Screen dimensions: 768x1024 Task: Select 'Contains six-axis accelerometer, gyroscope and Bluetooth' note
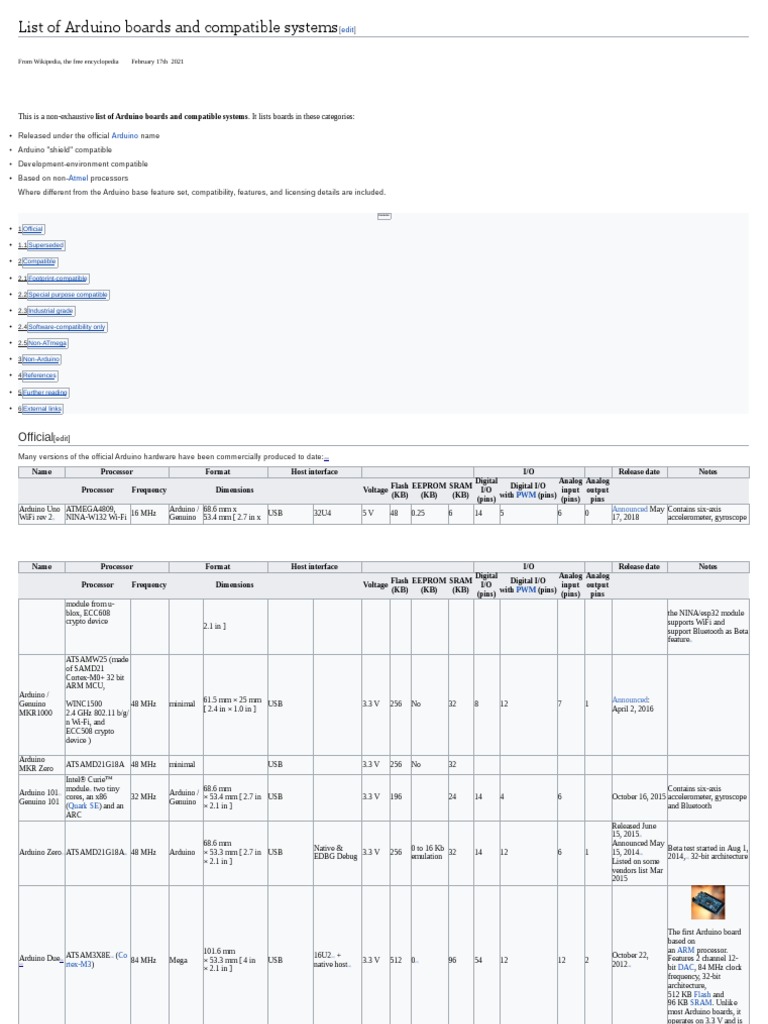707,797
